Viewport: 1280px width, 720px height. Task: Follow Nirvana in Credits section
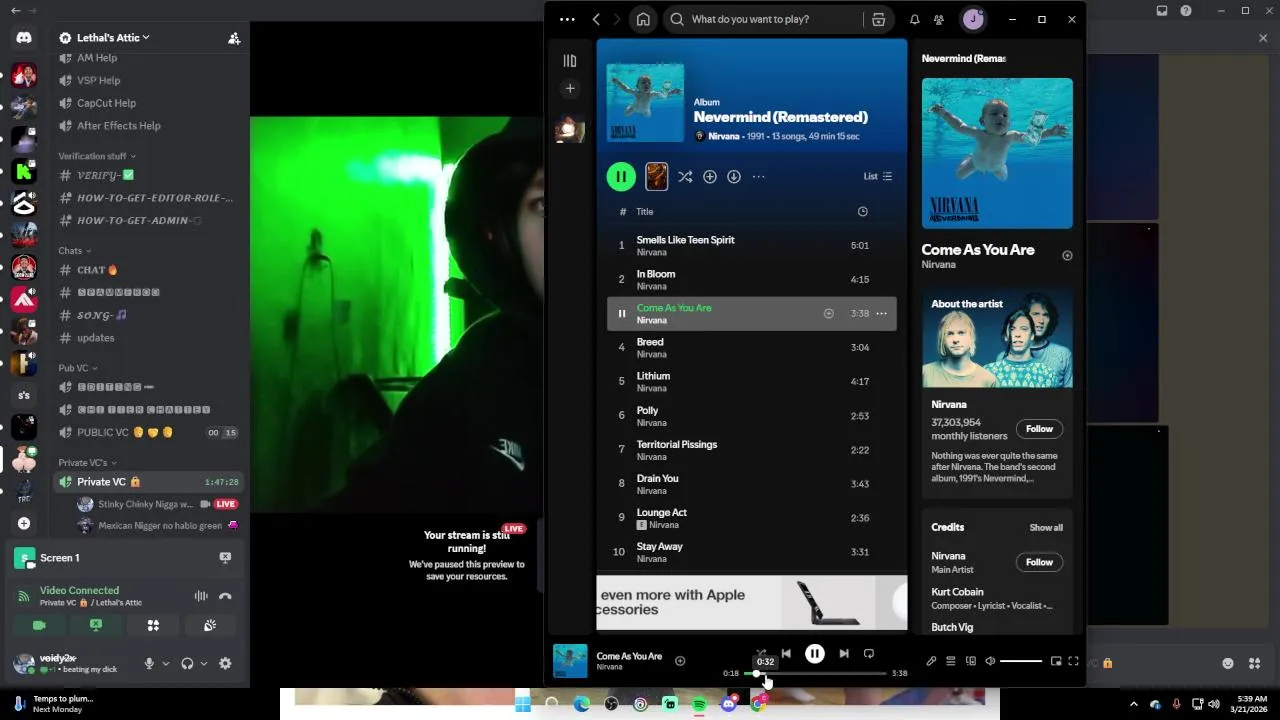pos(1039,562)
